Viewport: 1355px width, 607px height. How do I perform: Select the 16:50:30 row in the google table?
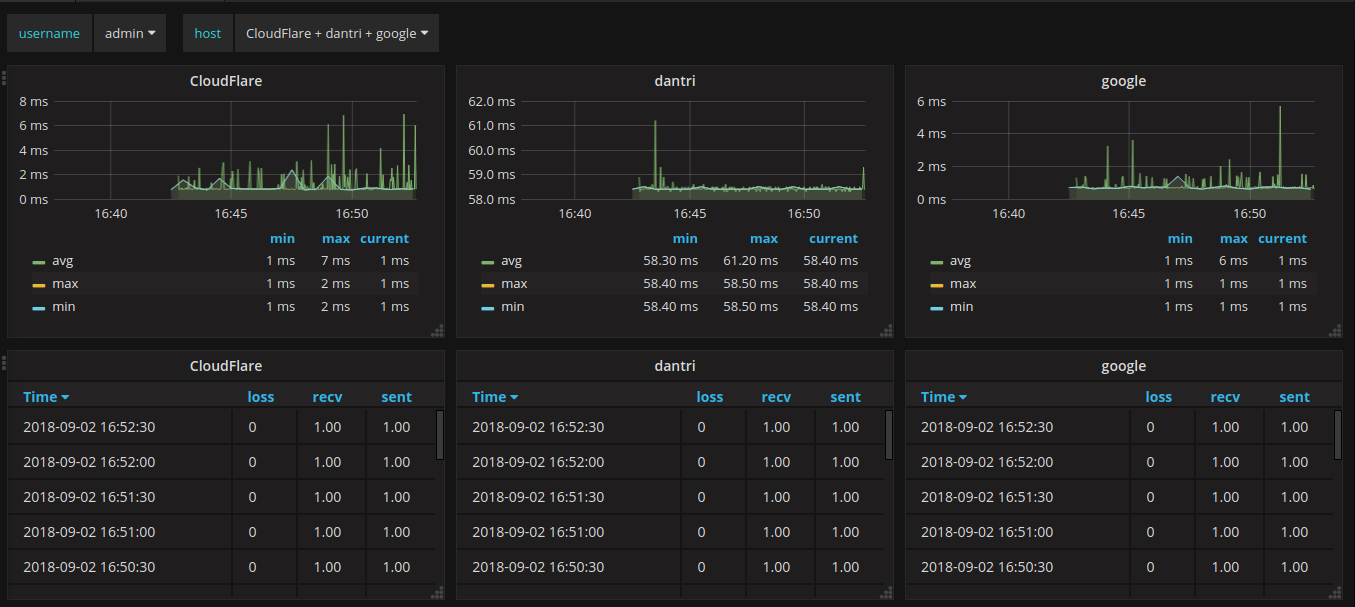[1119, 567]
